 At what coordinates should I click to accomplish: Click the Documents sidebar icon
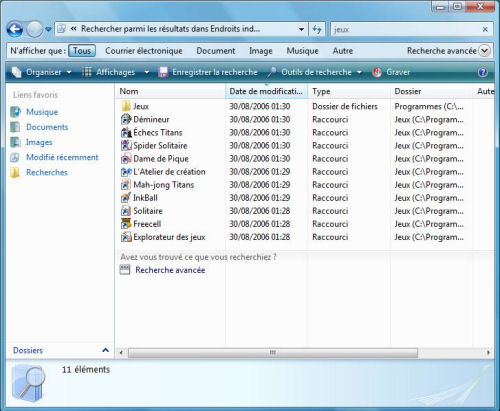15,127
